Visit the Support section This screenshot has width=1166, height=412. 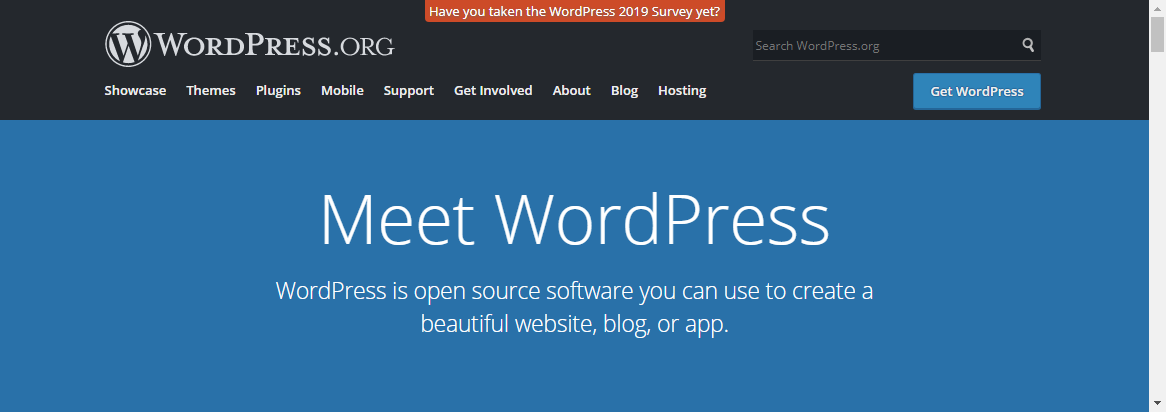coord(408,91)
